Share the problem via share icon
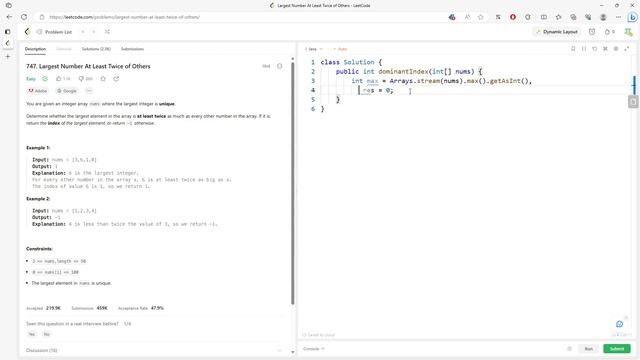Image resolution: width=640 pixels, height=360 pixels. click(x=116, y=79)
